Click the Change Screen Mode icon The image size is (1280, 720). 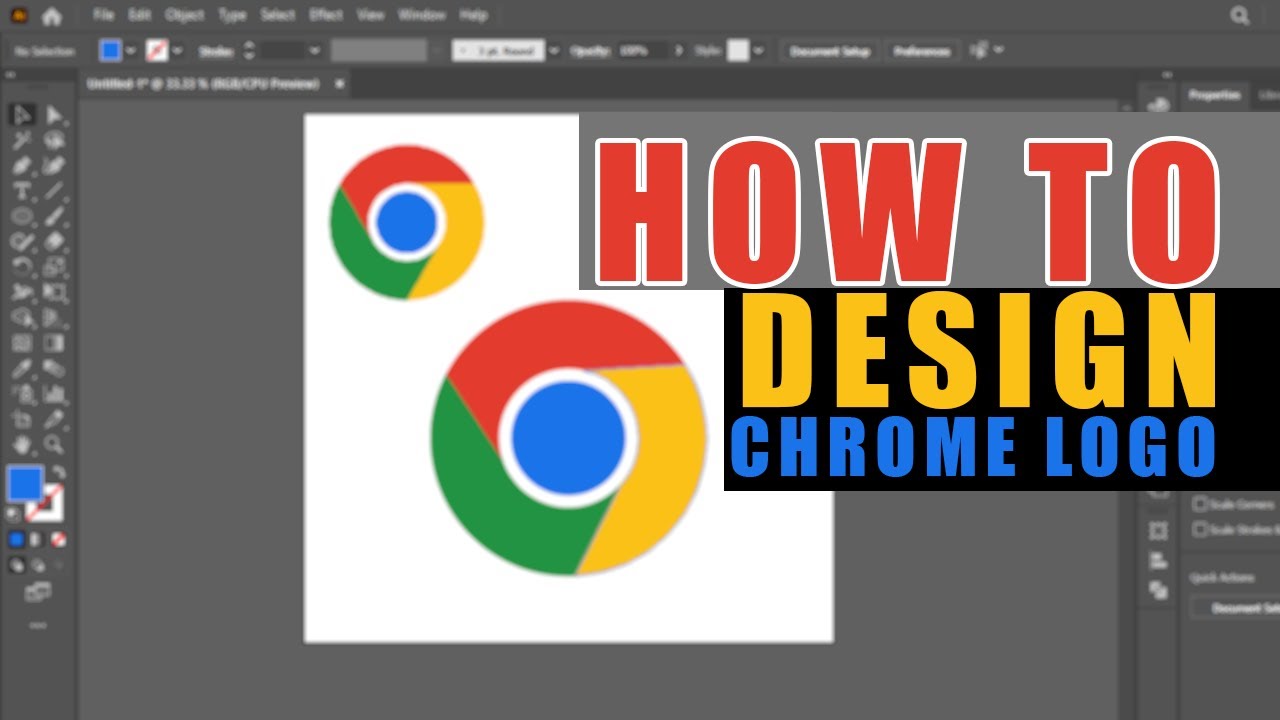(x=38, y=592)
